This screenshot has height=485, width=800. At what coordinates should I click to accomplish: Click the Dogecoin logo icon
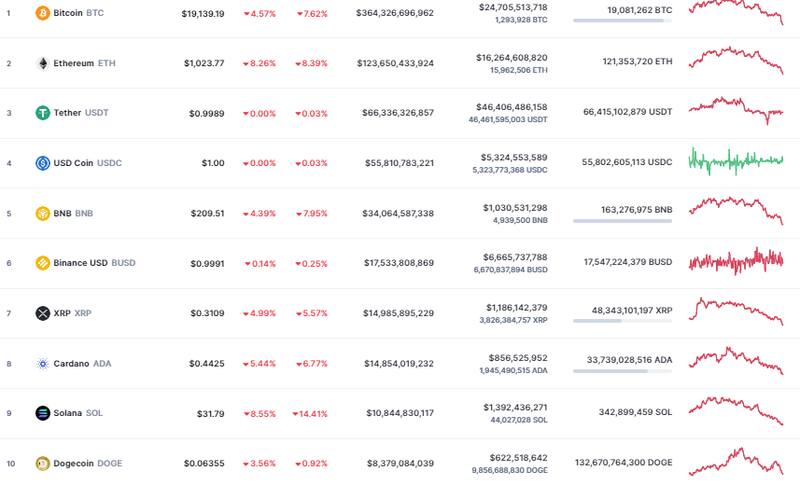[42, 463]
